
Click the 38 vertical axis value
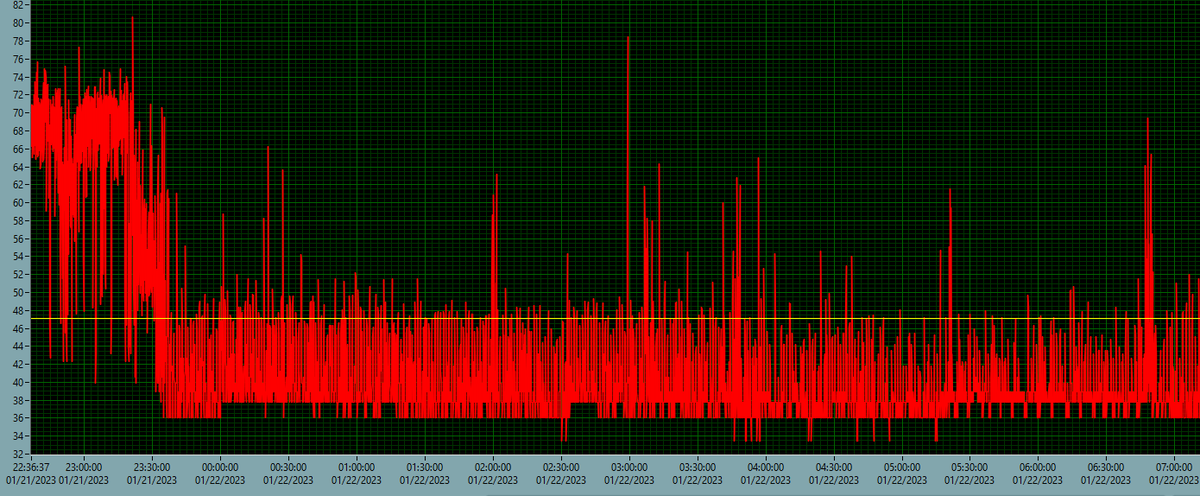[x=20, y=400]
